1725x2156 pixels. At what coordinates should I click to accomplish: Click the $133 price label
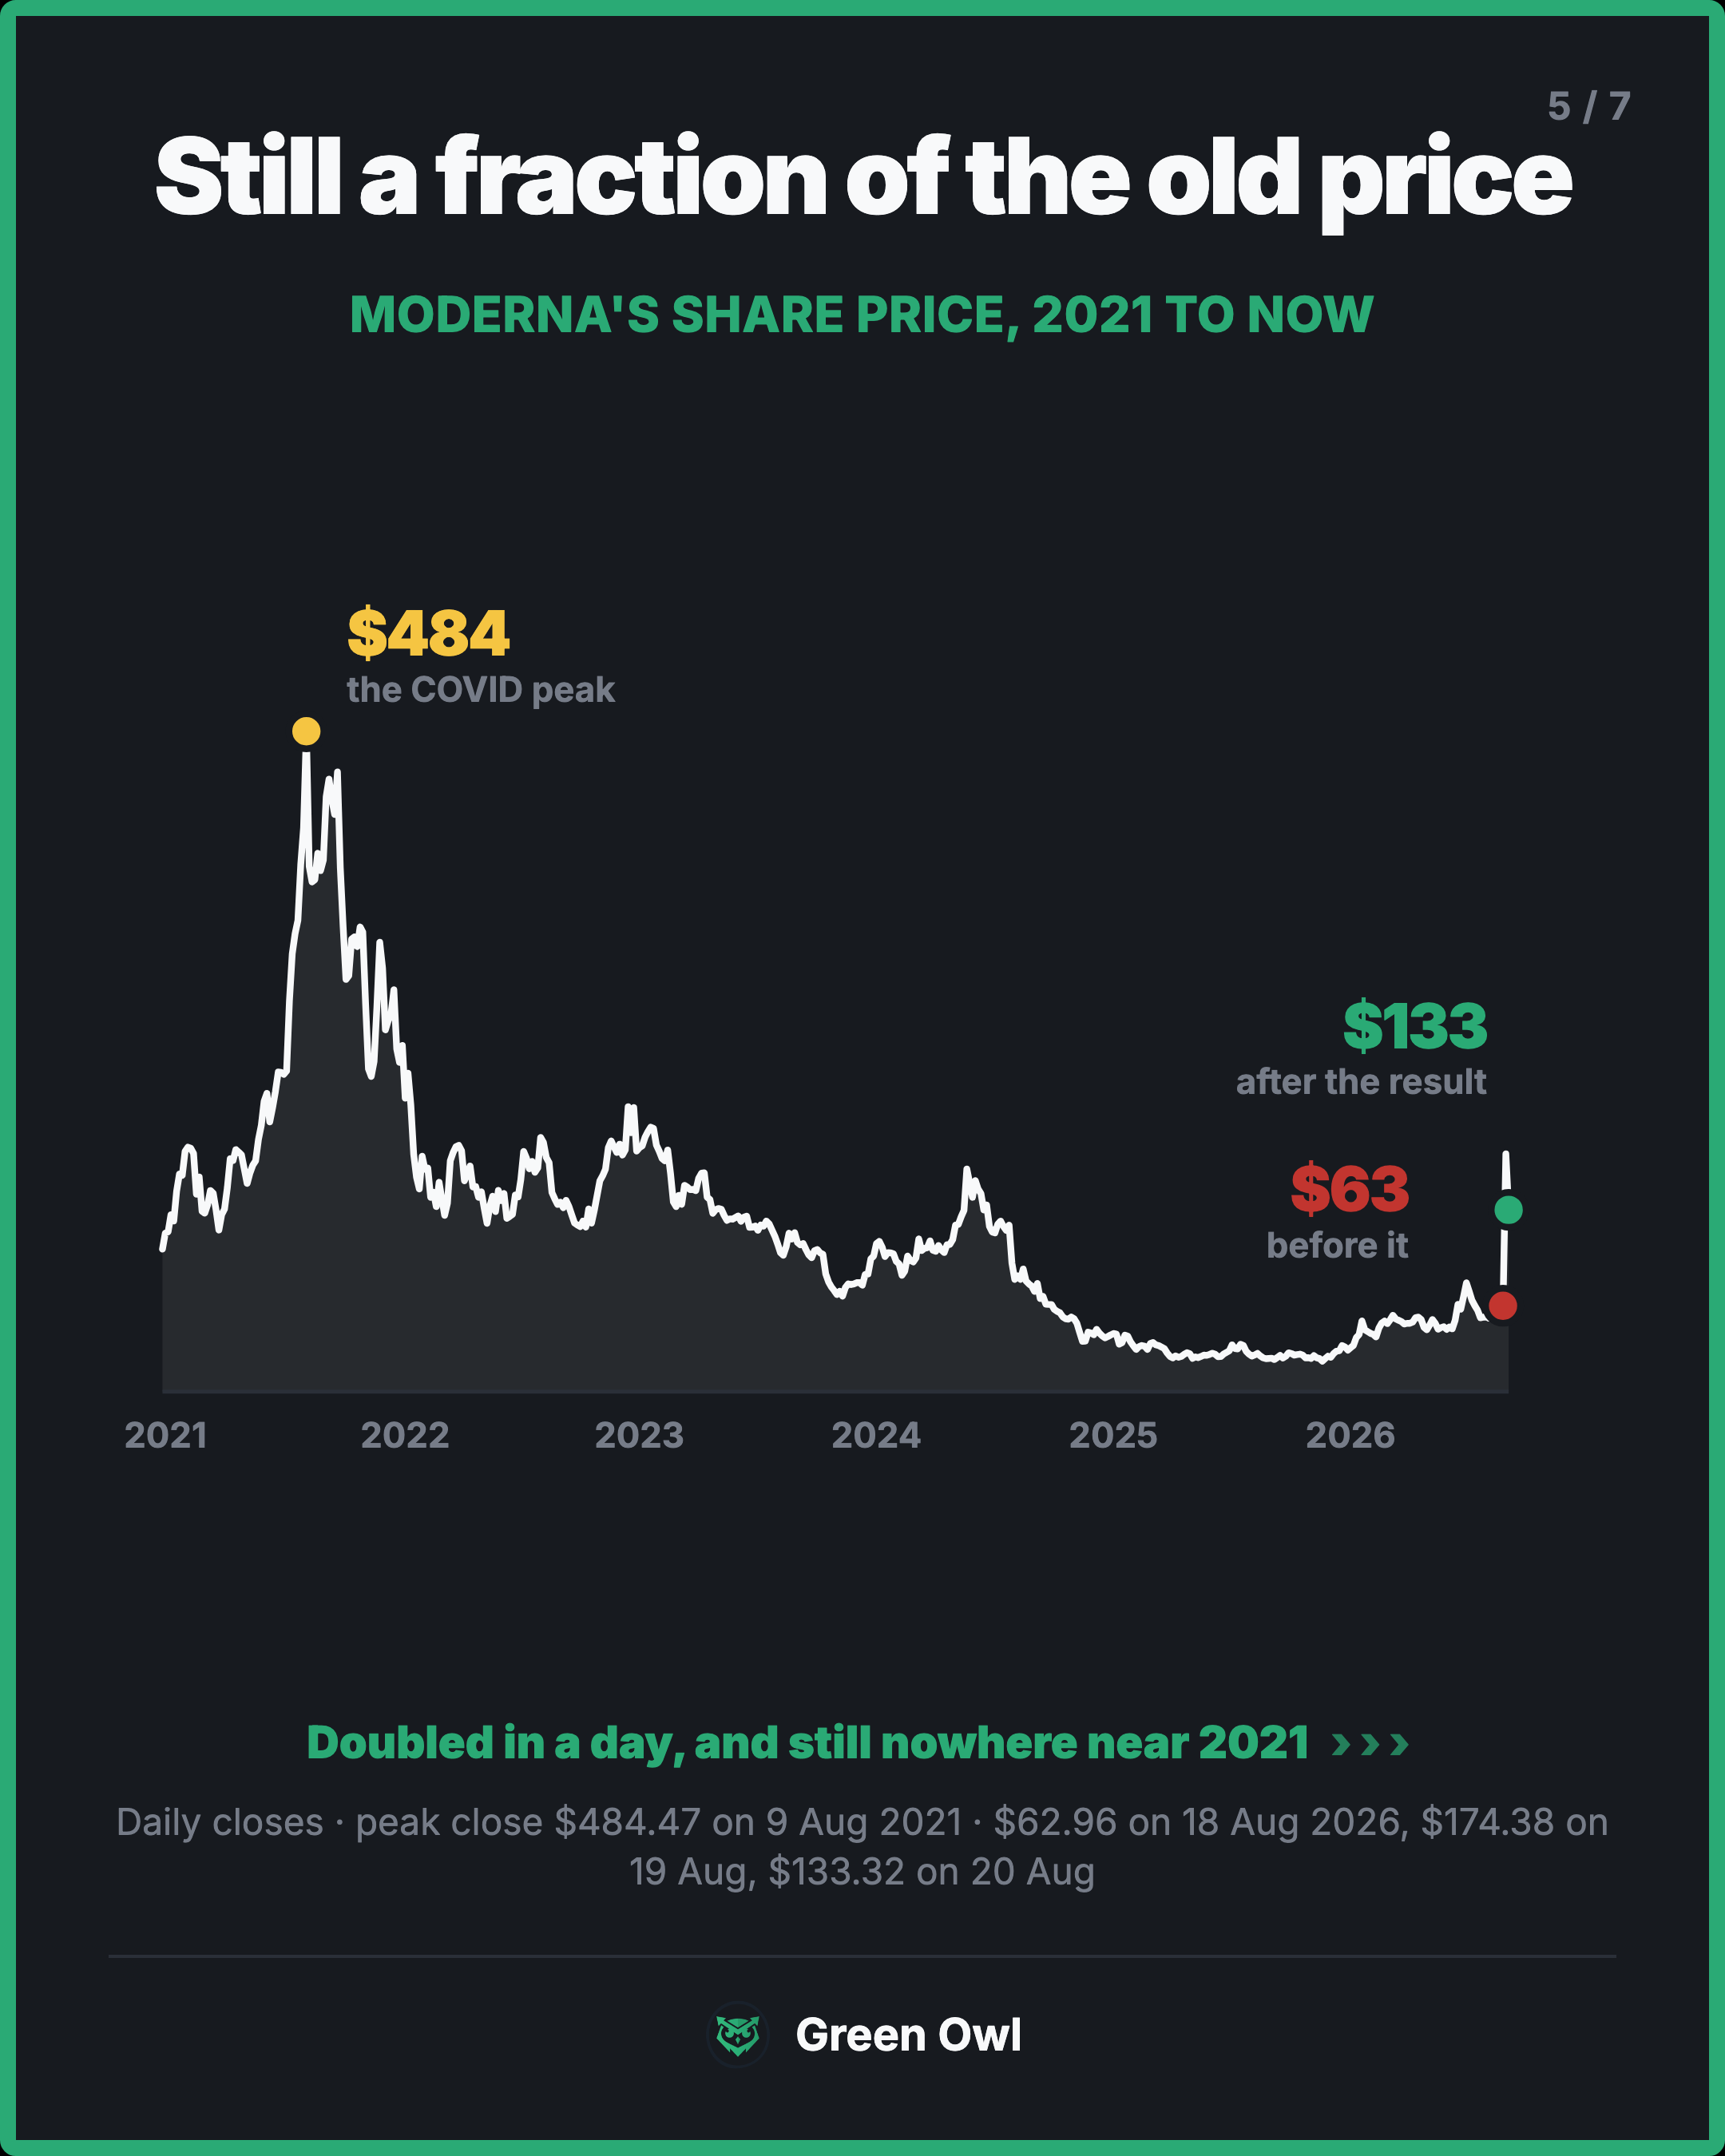[x=1414, y=1026]
